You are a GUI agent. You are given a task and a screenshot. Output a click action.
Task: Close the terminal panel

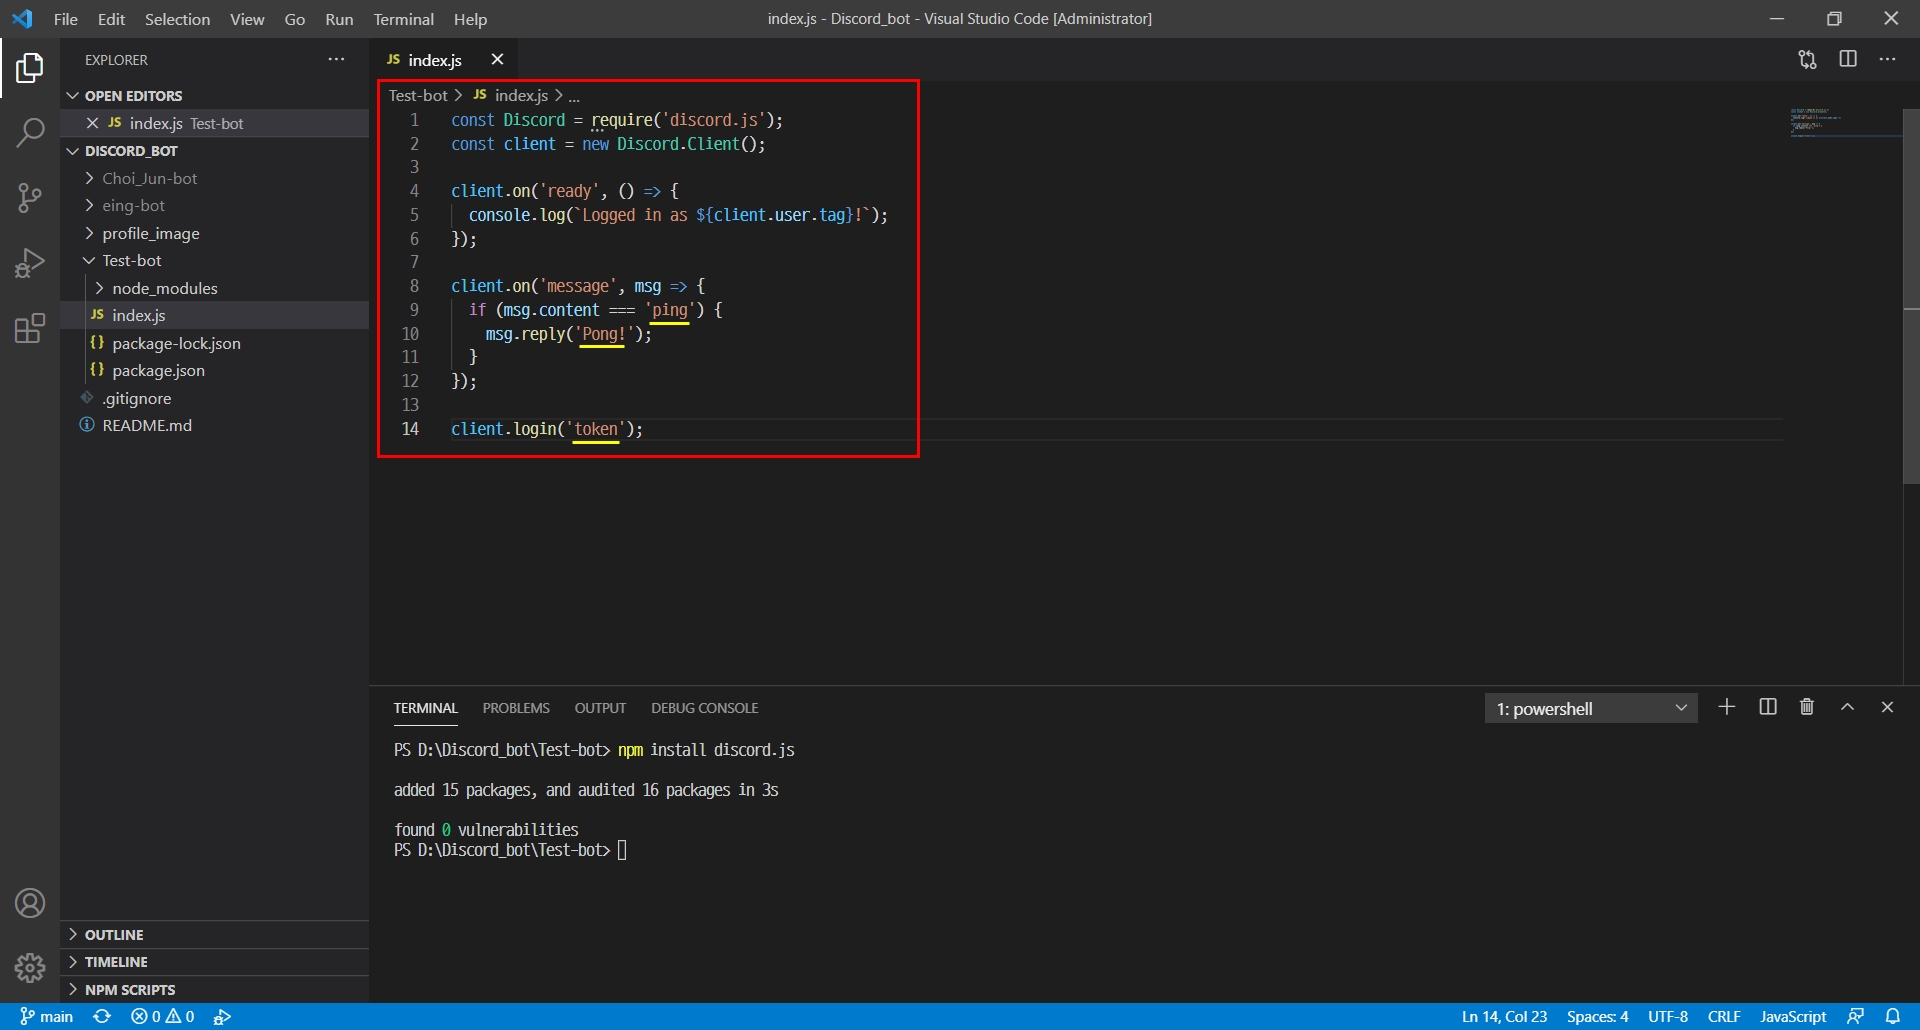1887,707
